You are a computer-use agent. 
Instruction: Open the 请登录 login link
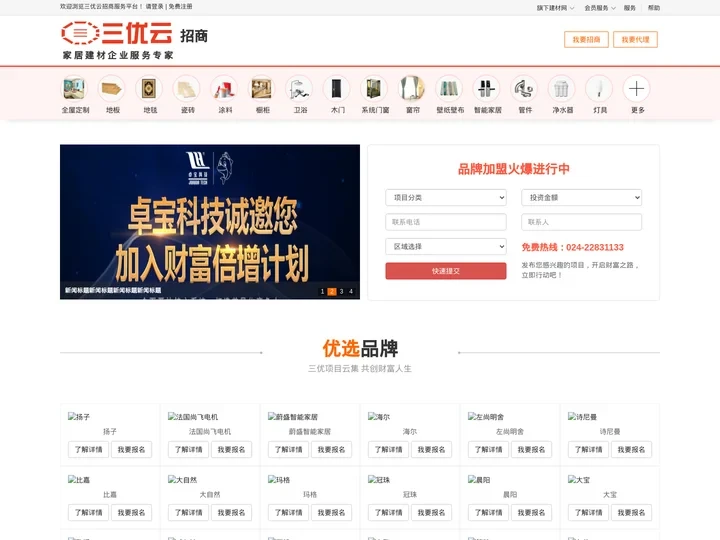pos(154,6)
